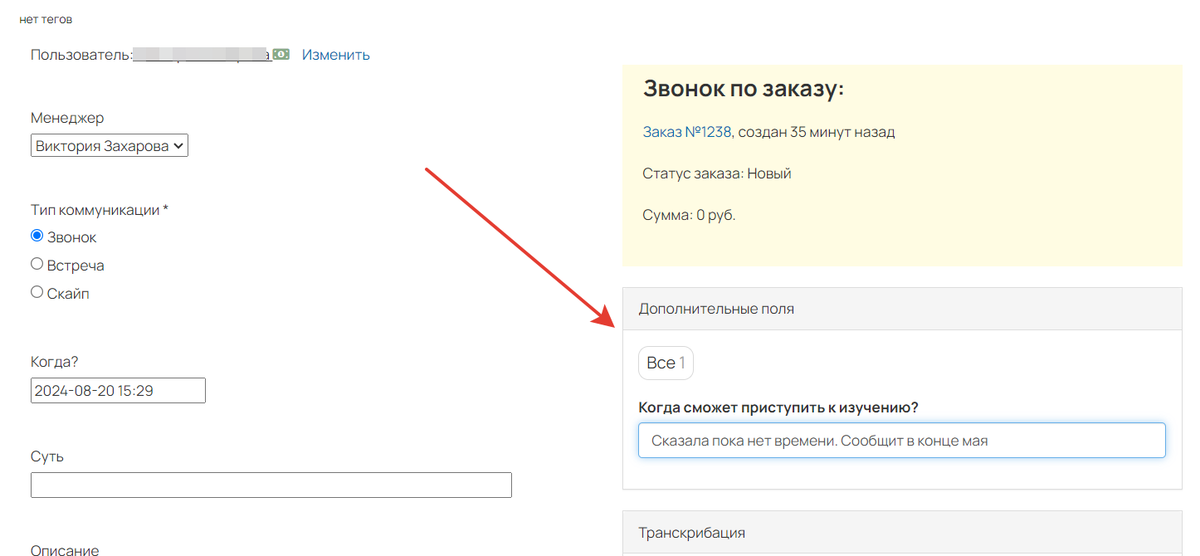Click the Дополнительные поля panel header
The width and height of the screenshot is (1200, 556).
[x=902, y=309]
